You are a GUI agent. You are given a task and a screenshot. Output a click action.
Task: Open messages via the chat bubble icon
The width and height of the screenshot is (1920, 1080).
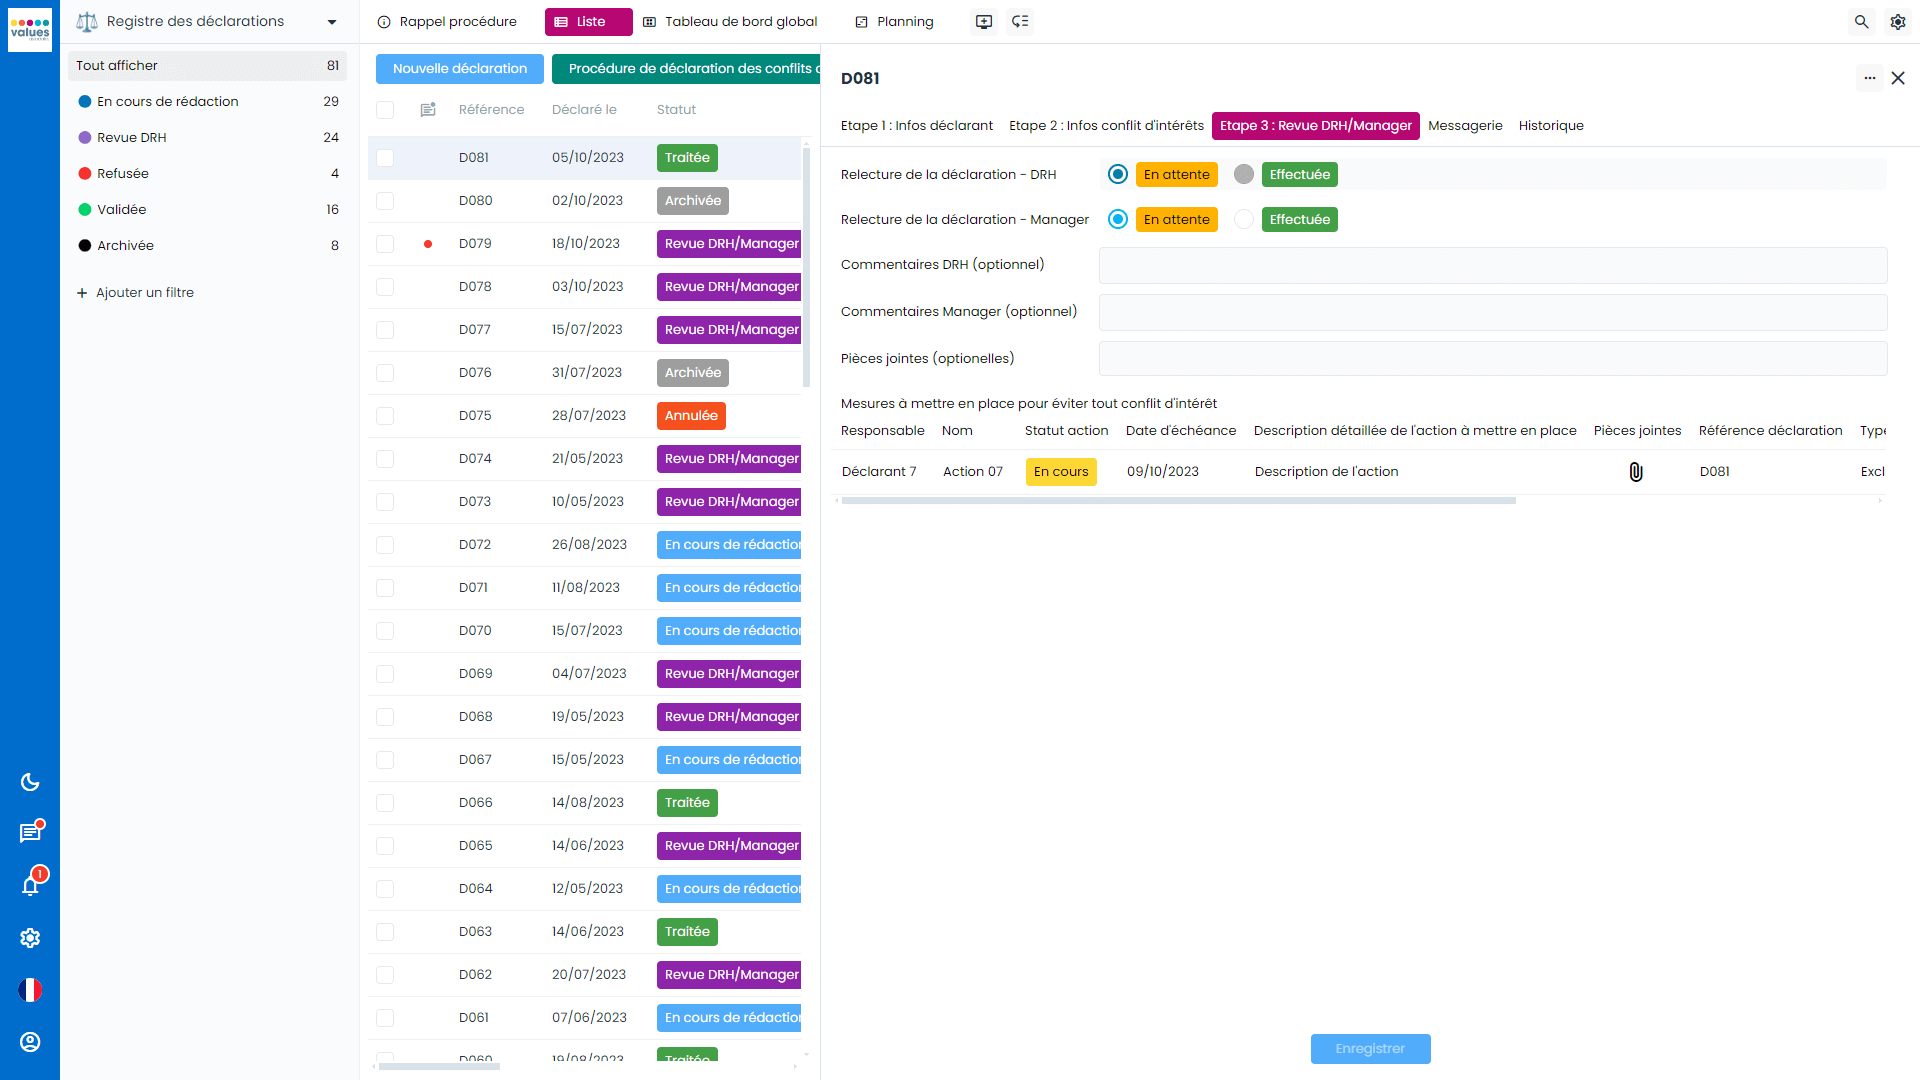coord(30,832)
